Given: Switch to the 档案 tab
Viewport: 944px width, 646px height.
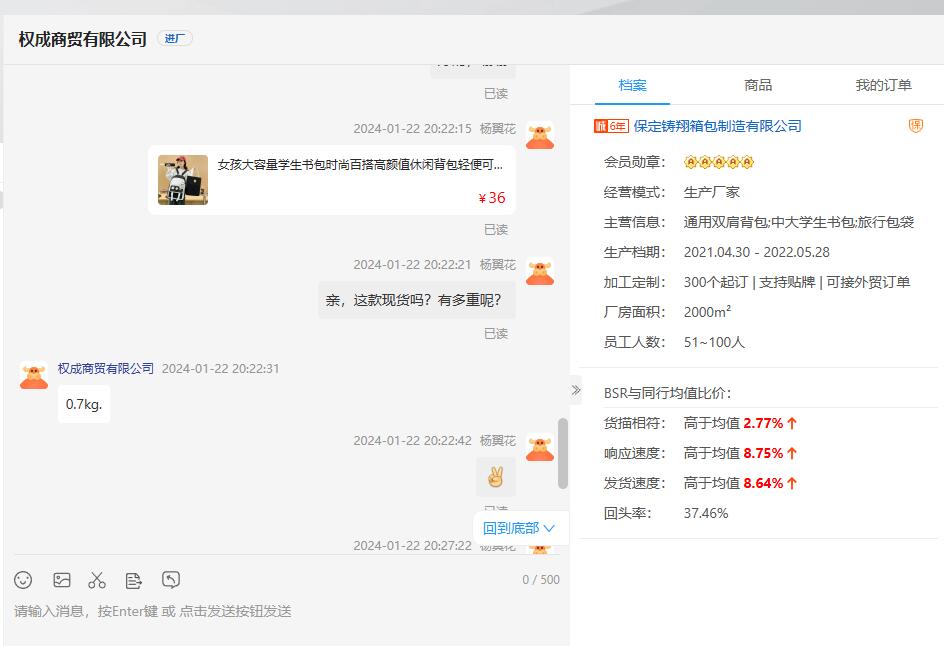Looking at the screenshot, I should (632, 85).
